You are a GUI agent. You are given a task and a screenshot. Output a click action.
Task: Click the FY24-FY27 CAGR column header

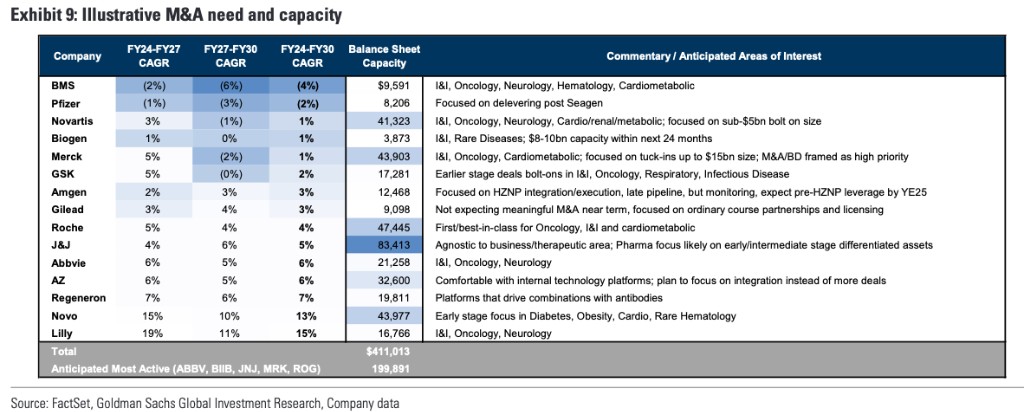(x=153, y=56)
